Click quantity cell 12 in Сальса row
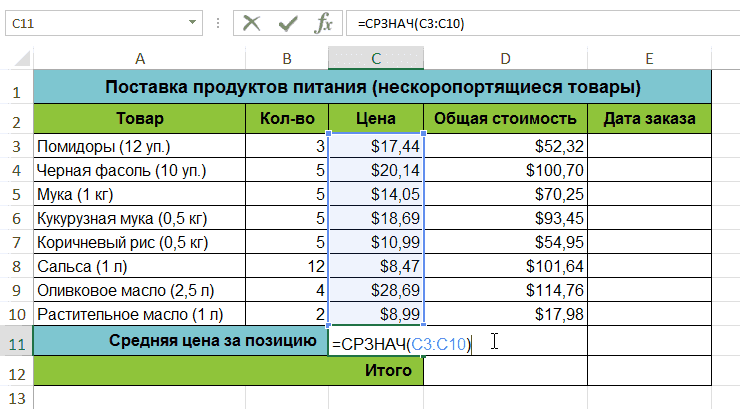The image size is (740, 409). point(287,267)
